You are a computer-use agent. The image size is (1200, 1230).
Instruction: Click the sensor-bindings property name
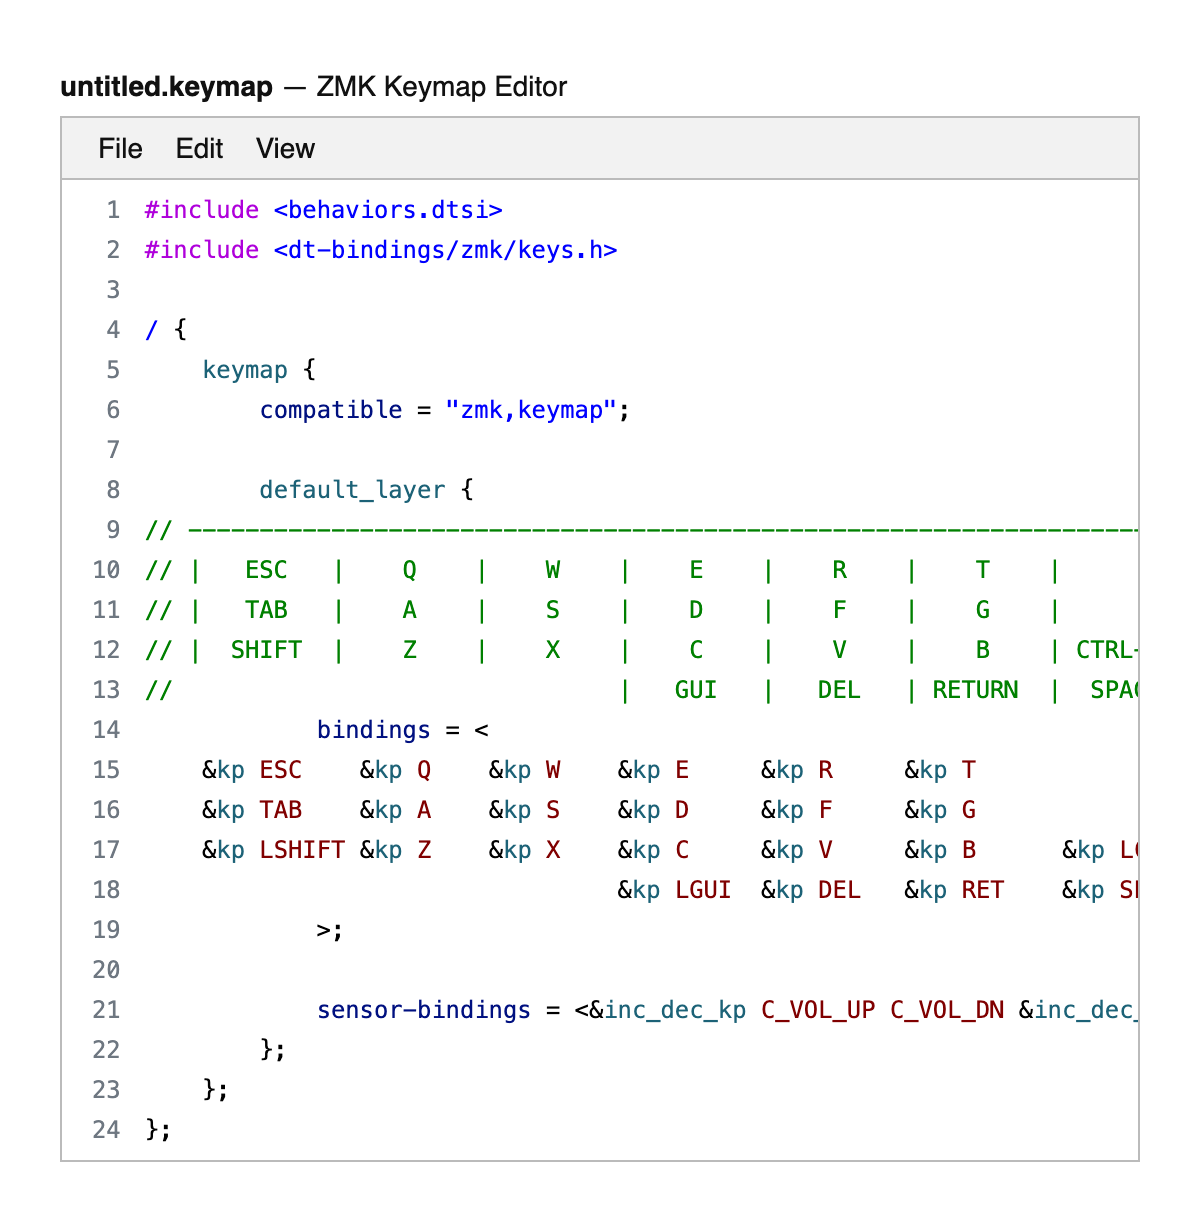tap(423, 1010)
